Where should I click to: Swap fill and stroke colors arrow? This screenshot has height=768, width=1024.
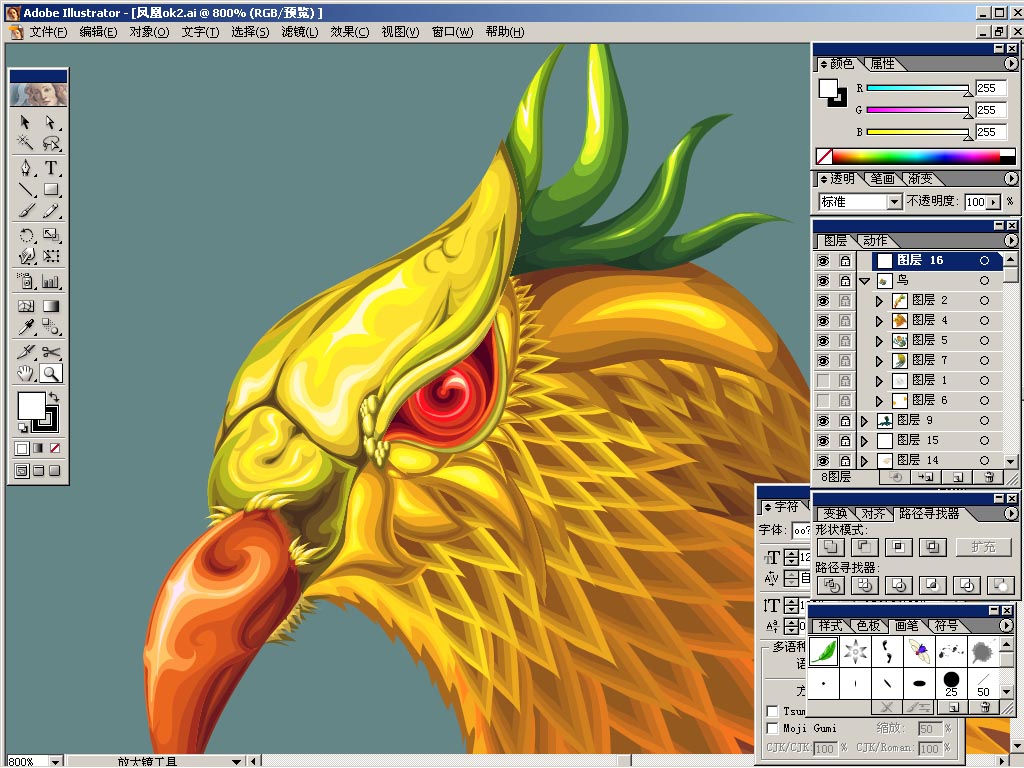pos(54,396)
